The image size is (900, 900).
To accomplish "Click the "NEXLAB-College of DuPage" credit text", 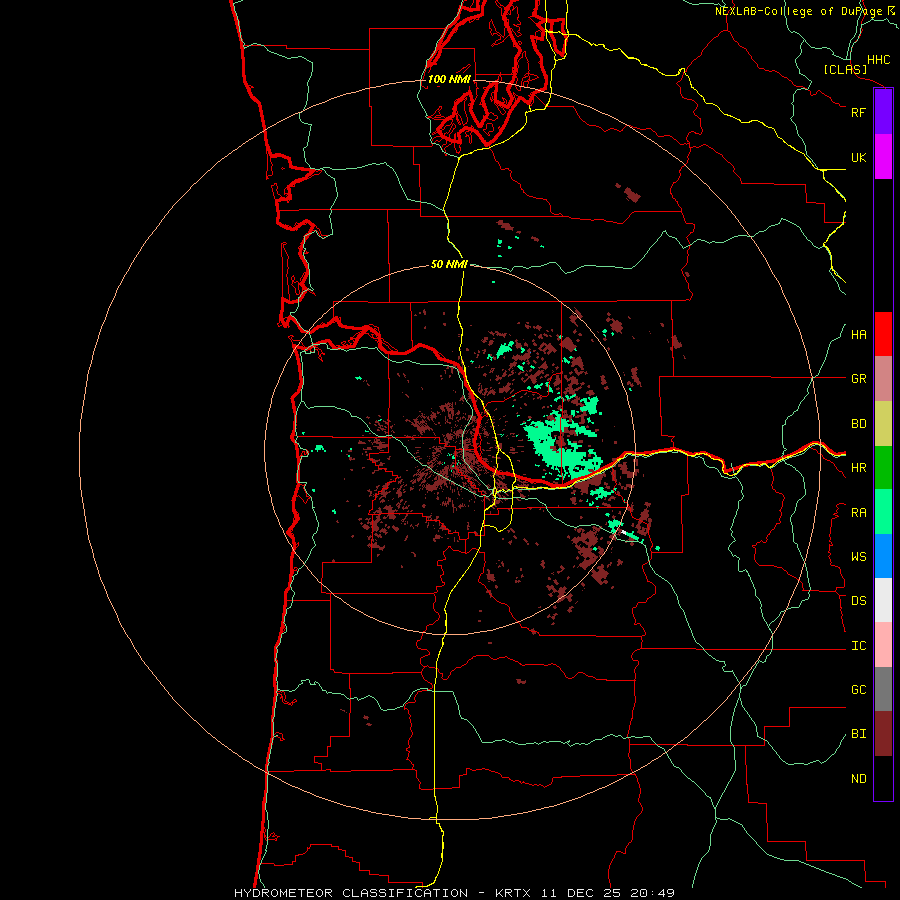I will pos(799,11).
